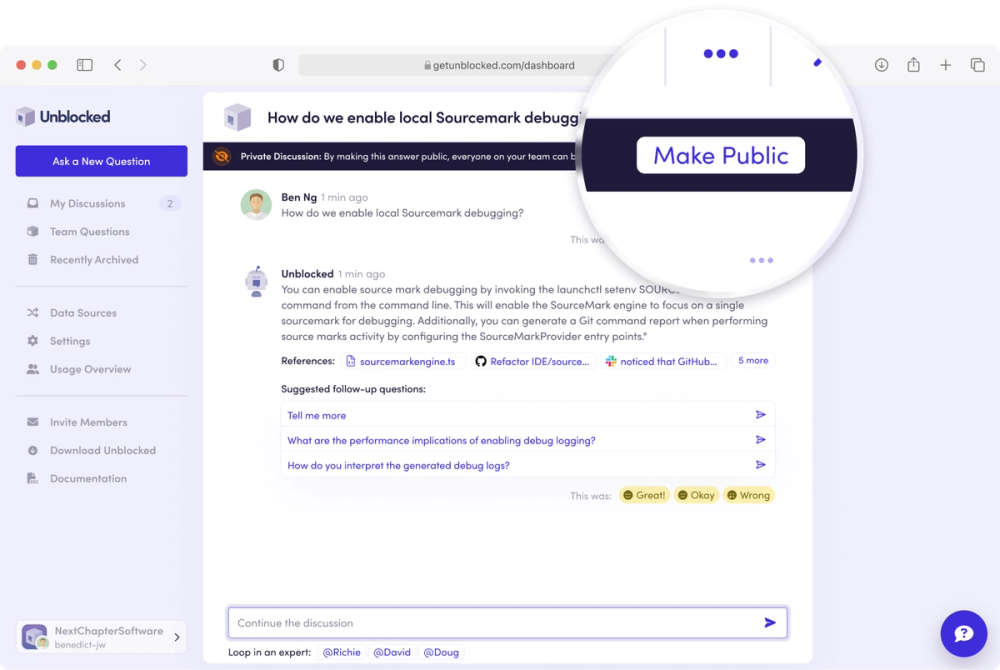The height and width of the screenshot is (670, 1000).
Task: Click the send icon in discussion input
Action: point(770,622)
